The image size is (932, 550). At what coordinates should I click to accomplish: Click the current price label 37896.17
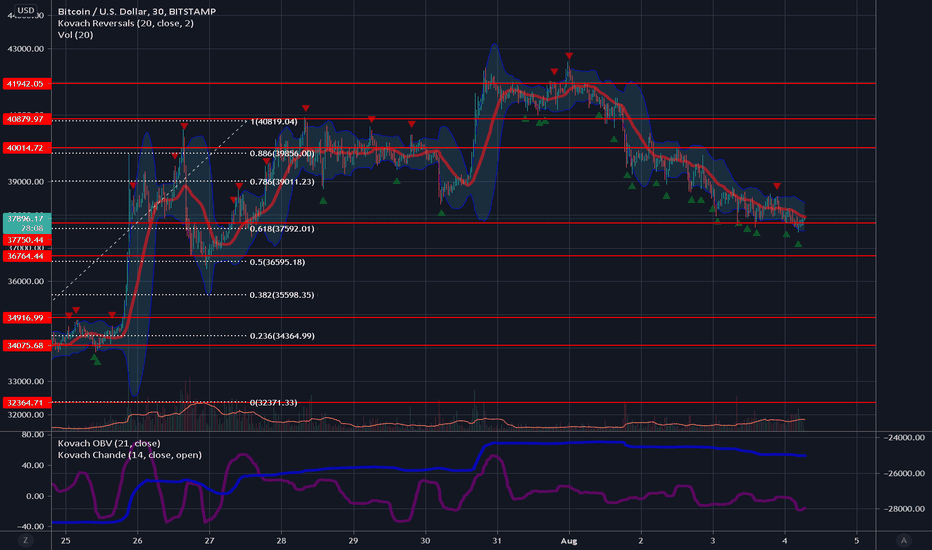click(27, 218)
